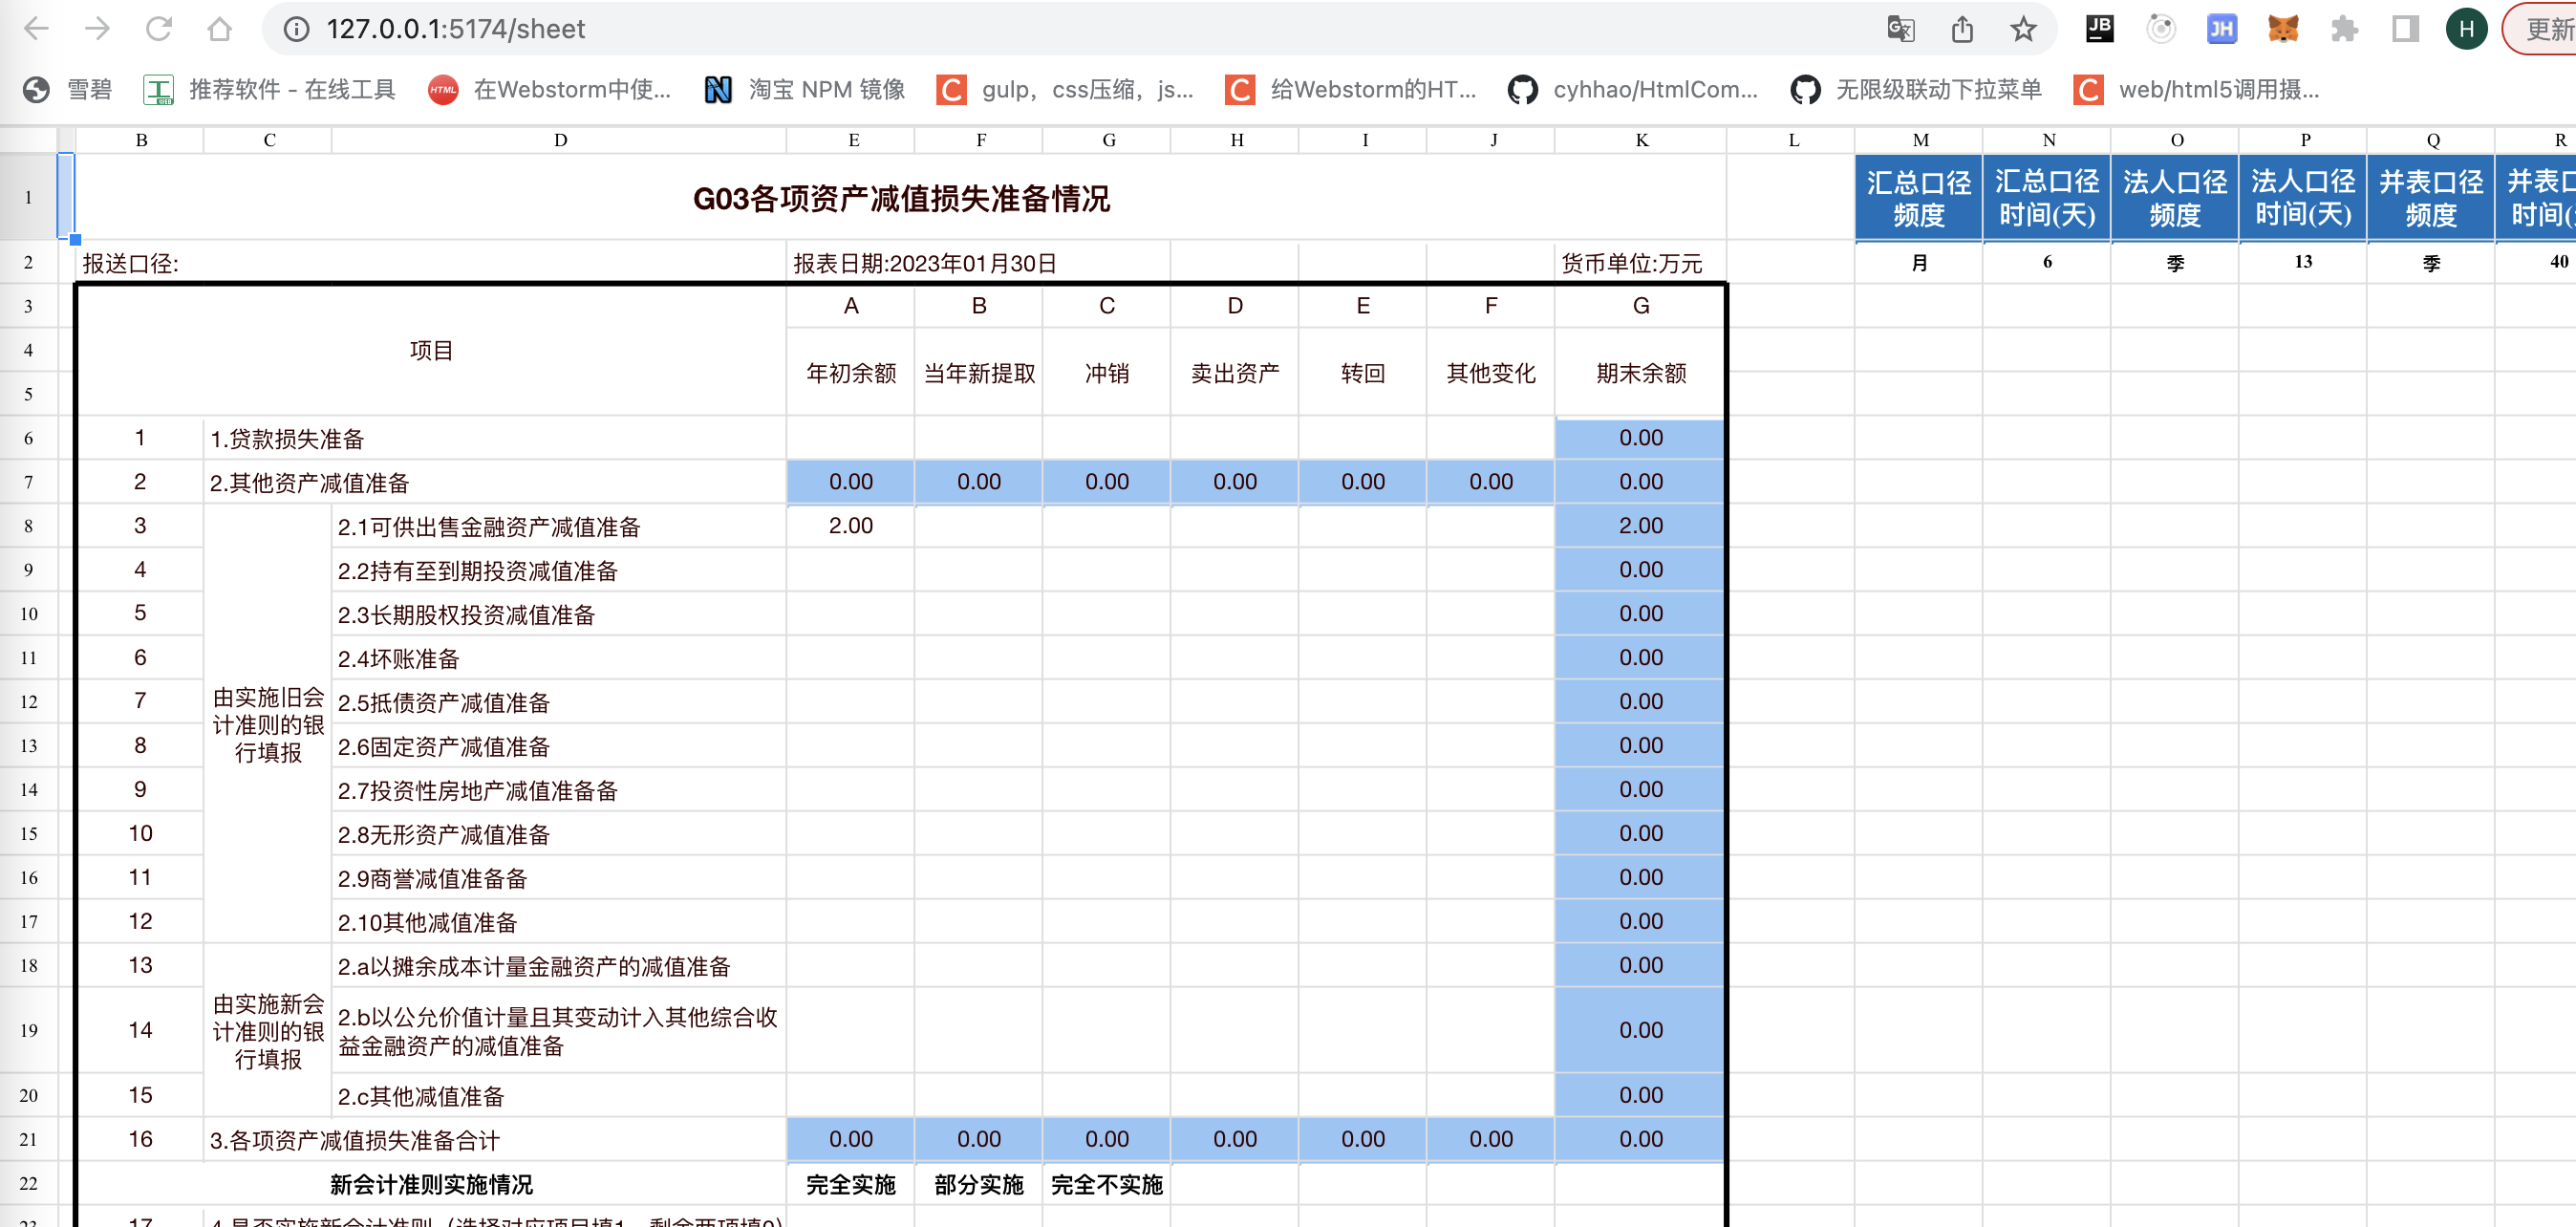View site information icon in address bar
Viewport: 2576px width, 1227px height.
296,29
